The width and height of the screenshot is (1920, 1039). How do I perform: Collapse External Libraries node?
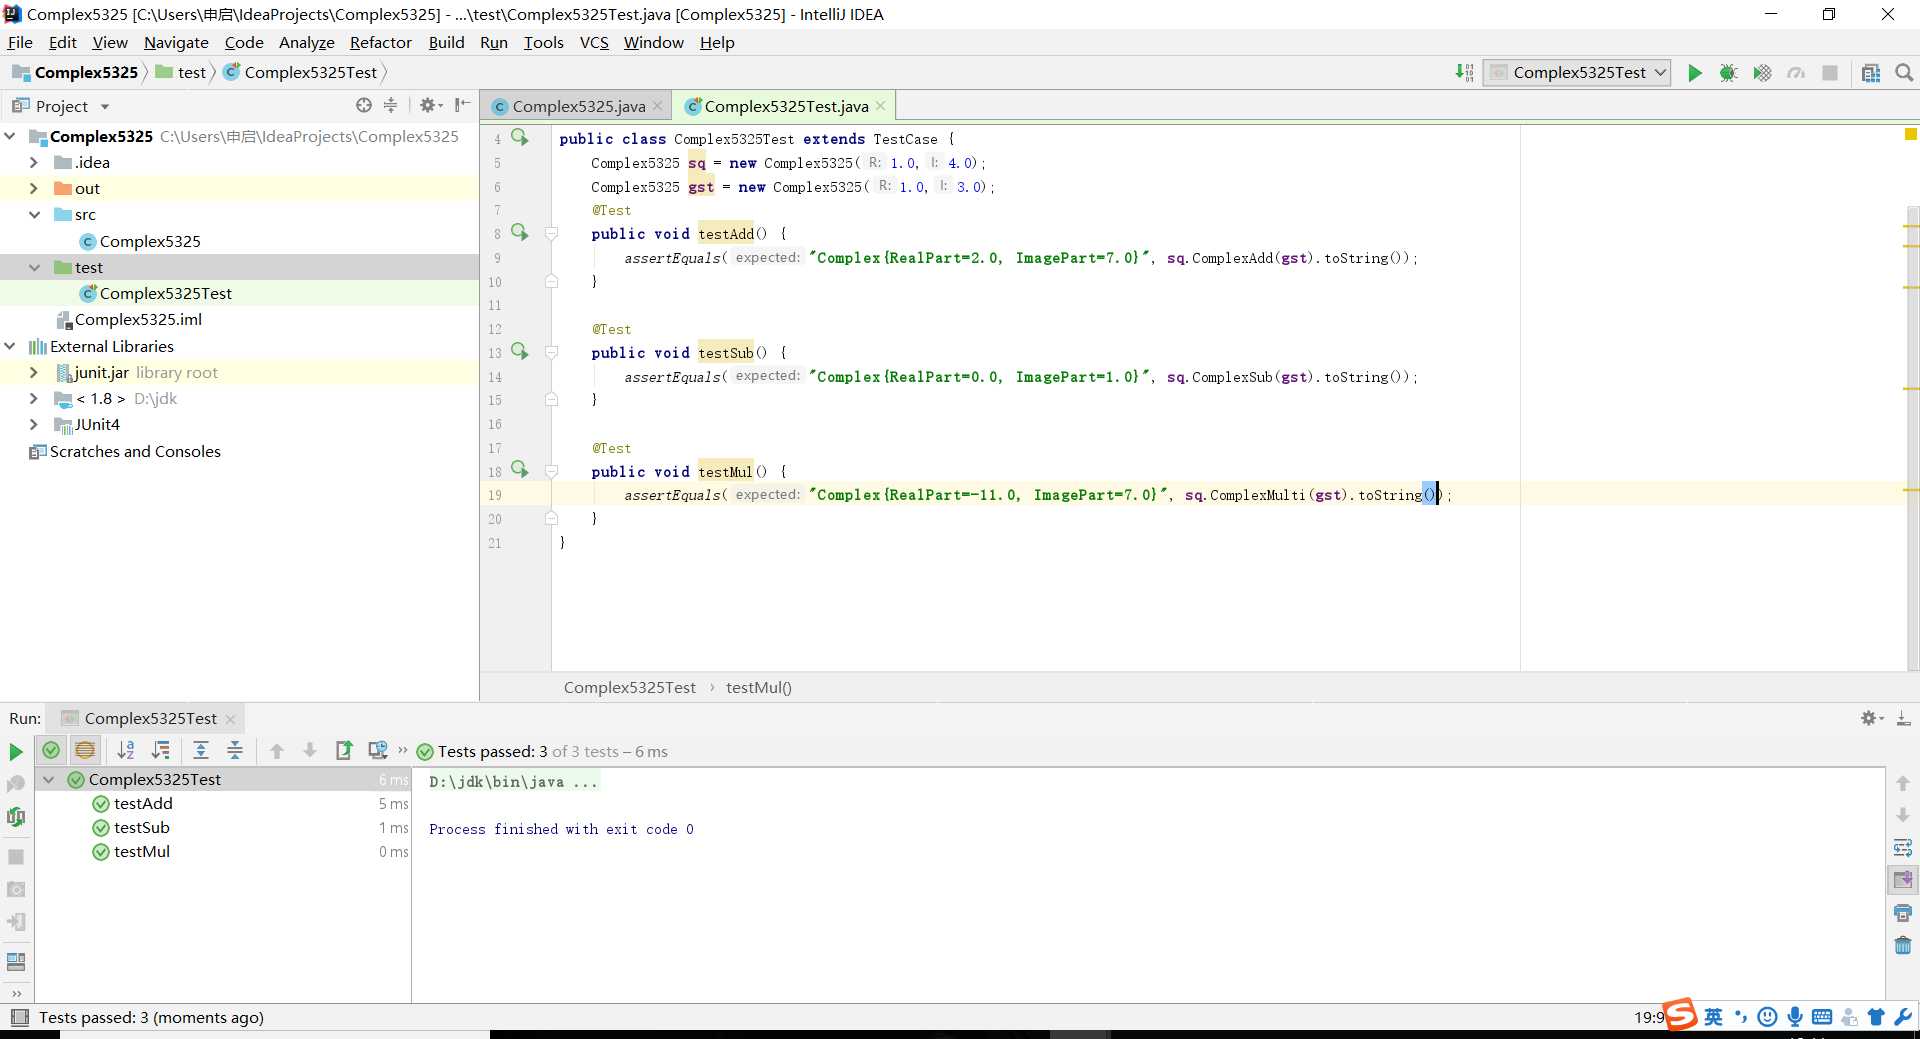[x=11, y=346]
